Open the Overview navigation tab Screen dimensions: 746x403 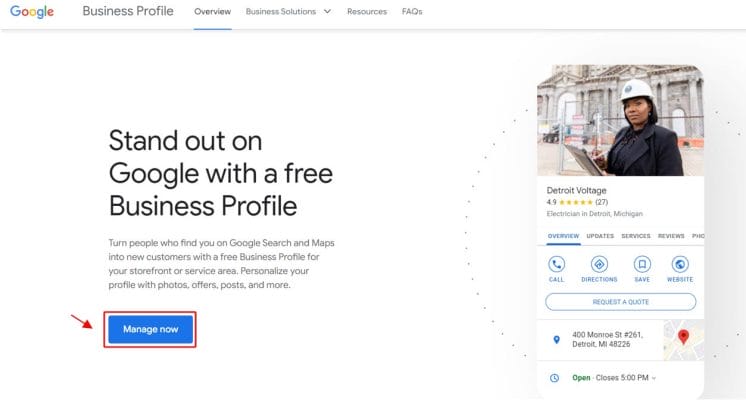click(x=212, y=11)
